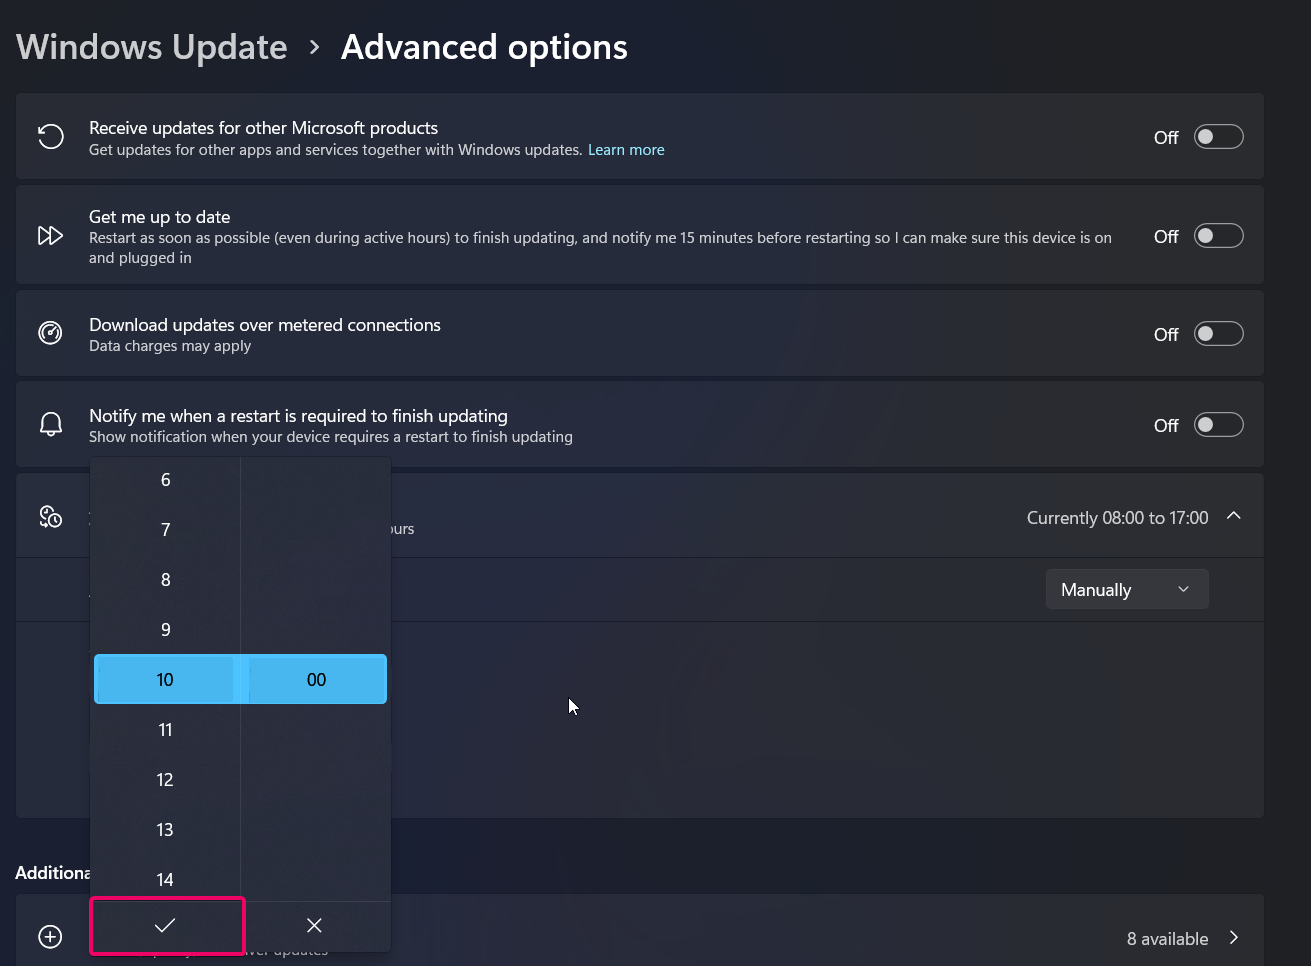Click the Currently 08:00 to 17:00 text
1311x966 pixels.
pos(1117,518)
